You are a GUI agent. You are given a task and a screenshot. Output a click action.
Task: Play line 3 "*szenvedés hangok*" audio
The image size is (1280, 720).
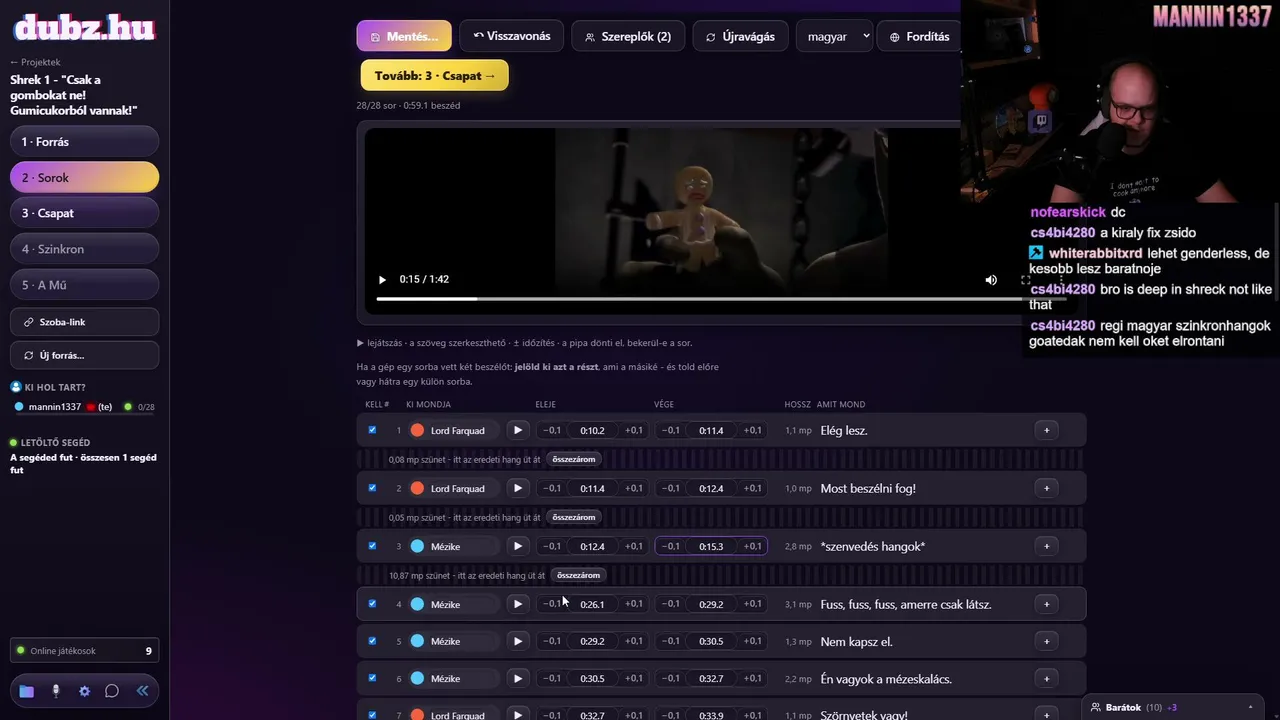point(517,546)
